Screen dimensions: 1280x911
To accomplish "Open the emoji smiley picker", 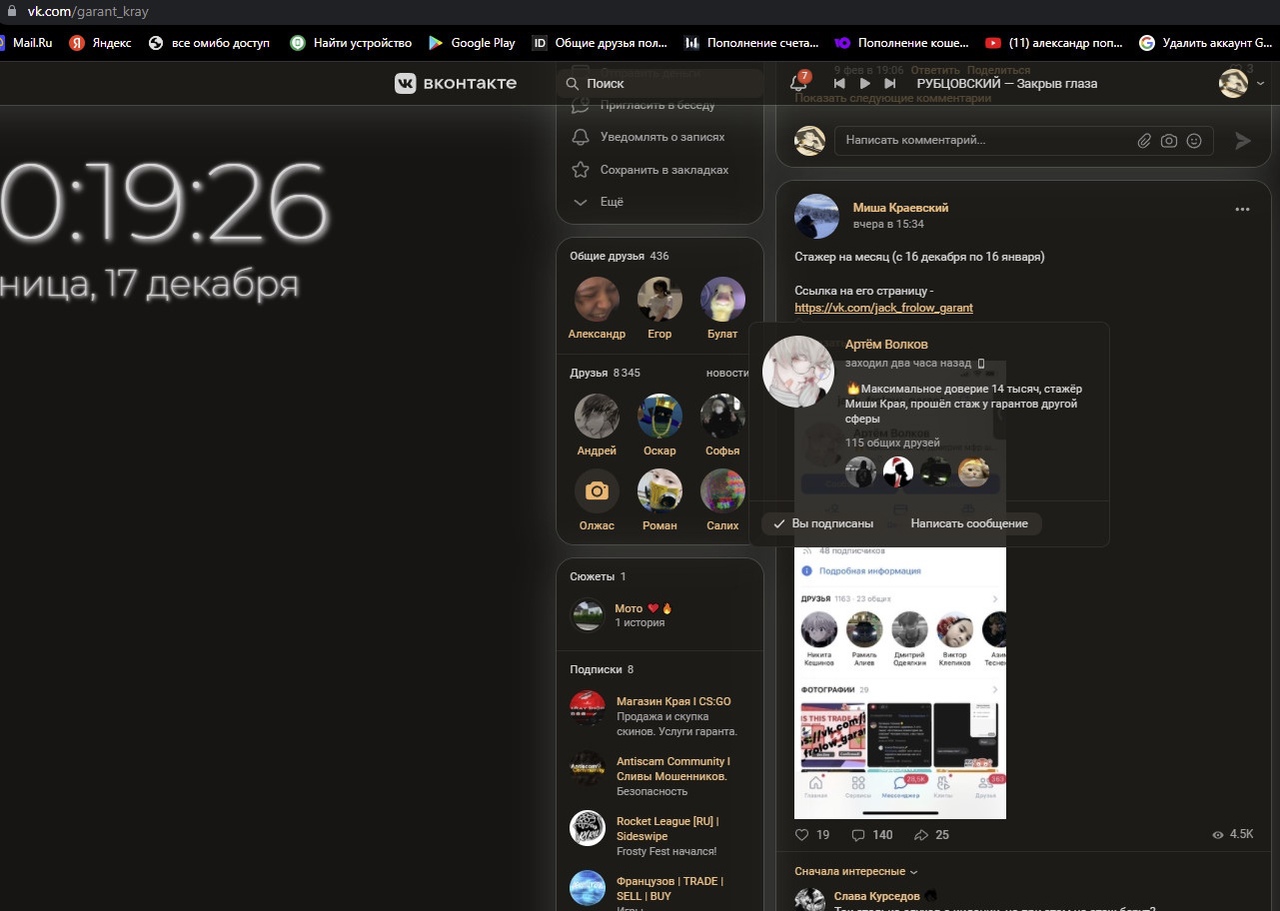I will click(x=1194, y=141).
